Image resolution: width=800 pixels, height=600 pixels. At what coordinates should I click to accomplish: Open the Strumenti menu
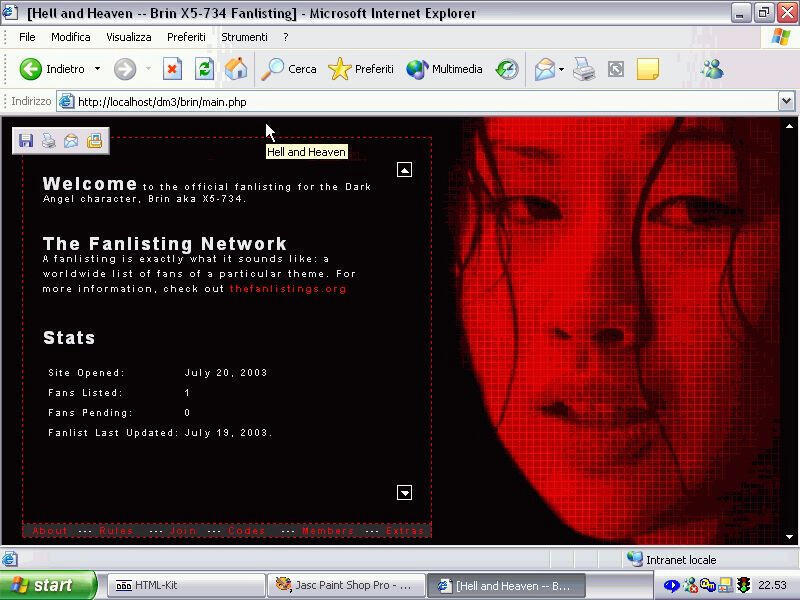[x=244, y=37]
